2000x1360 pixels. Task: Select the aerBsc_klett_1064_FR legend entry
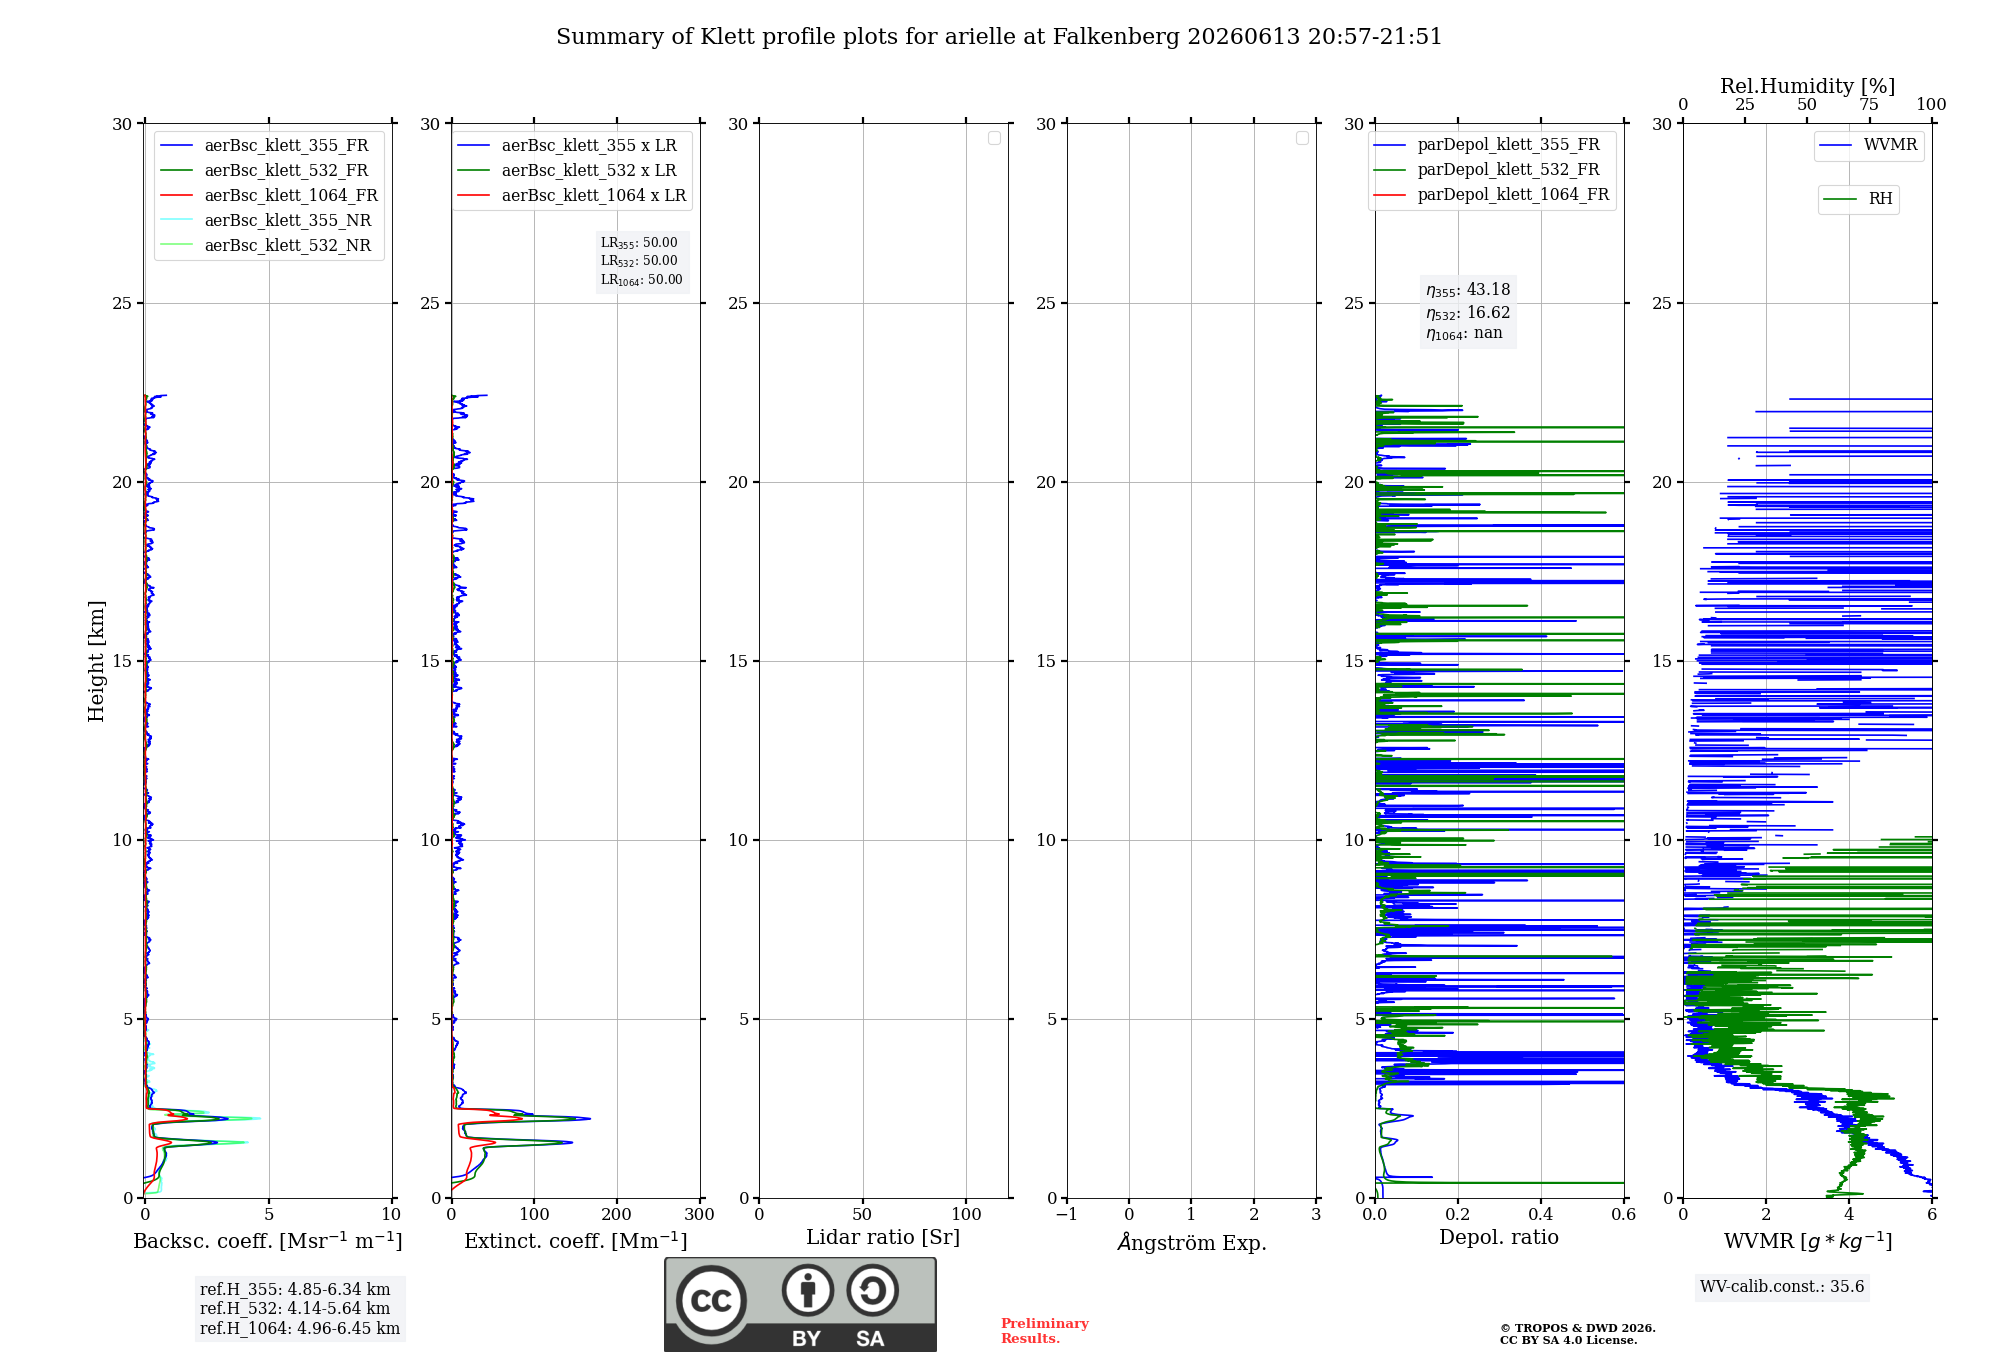coord(269,196)
